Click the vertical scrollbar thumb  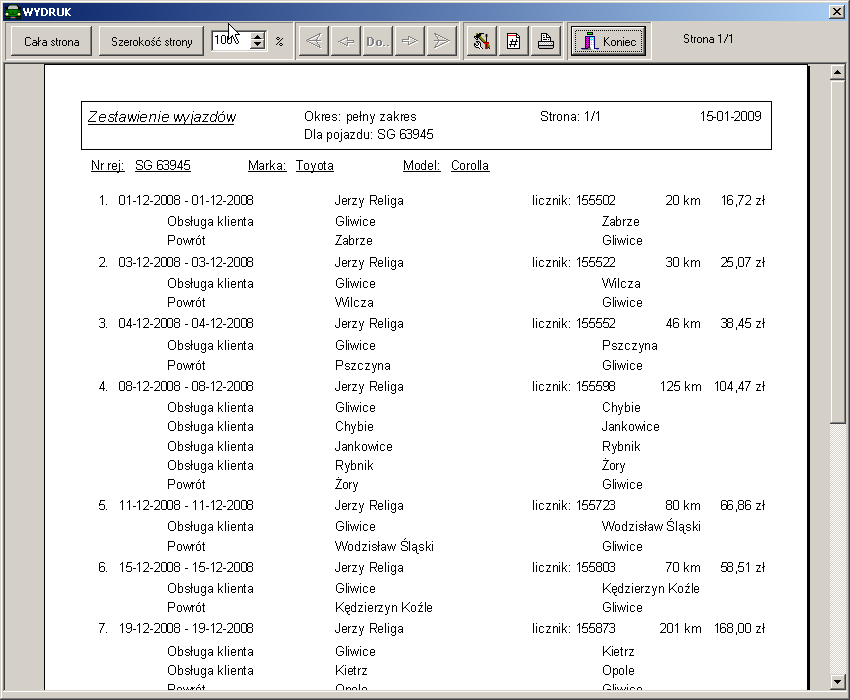click(837, 252)
